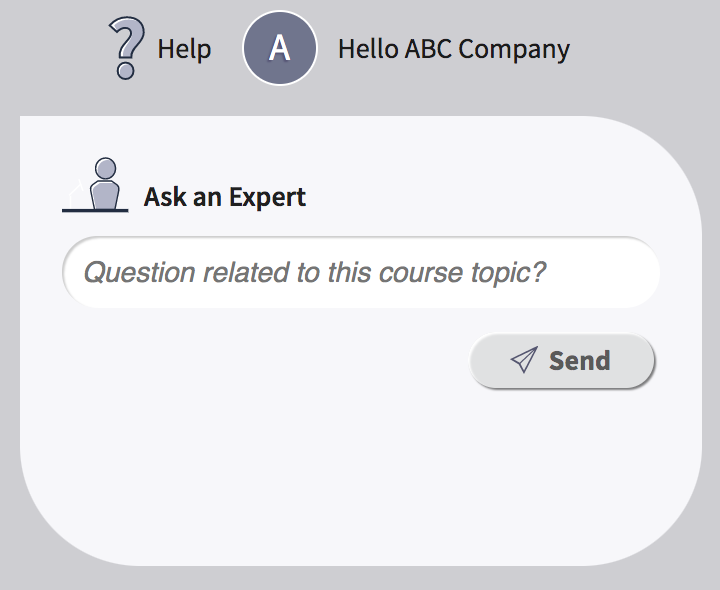Viewport: 720px width, 590px height.
Task: Click the paper plane icon on Send
Action: (x=524, y=360)
